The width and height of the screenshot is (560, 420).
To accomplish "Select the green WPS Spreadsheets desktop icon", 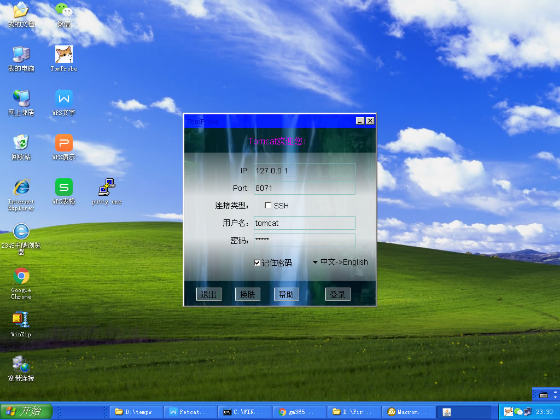I will click(64, 191).
